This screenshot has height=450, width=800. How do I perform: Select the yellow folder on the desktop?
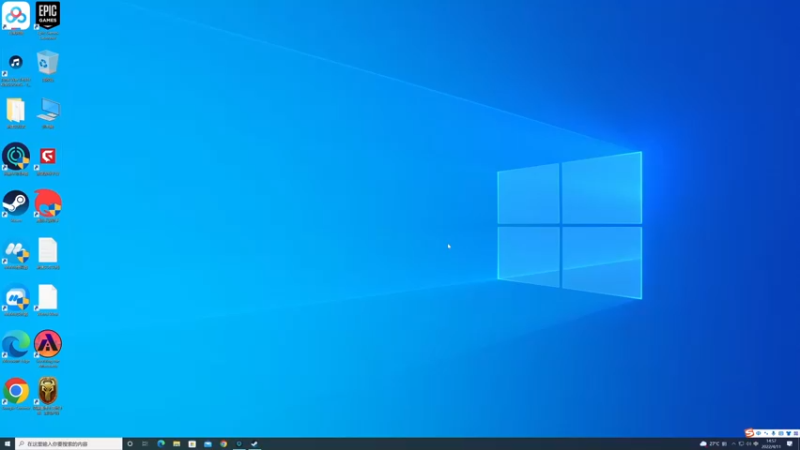pyautogui.click(x=16, y=110)
